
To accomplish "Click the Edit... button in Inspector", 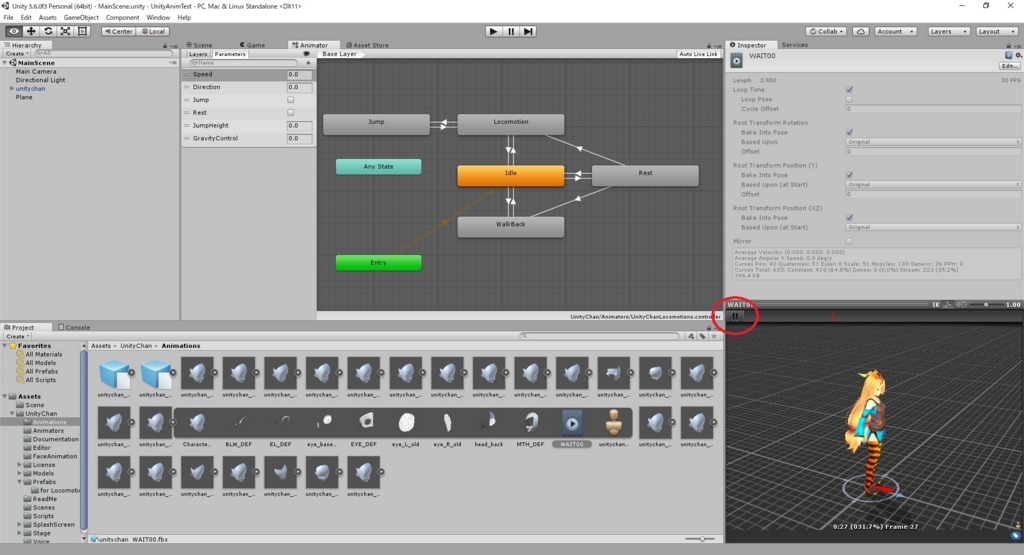I will 1009,66.
